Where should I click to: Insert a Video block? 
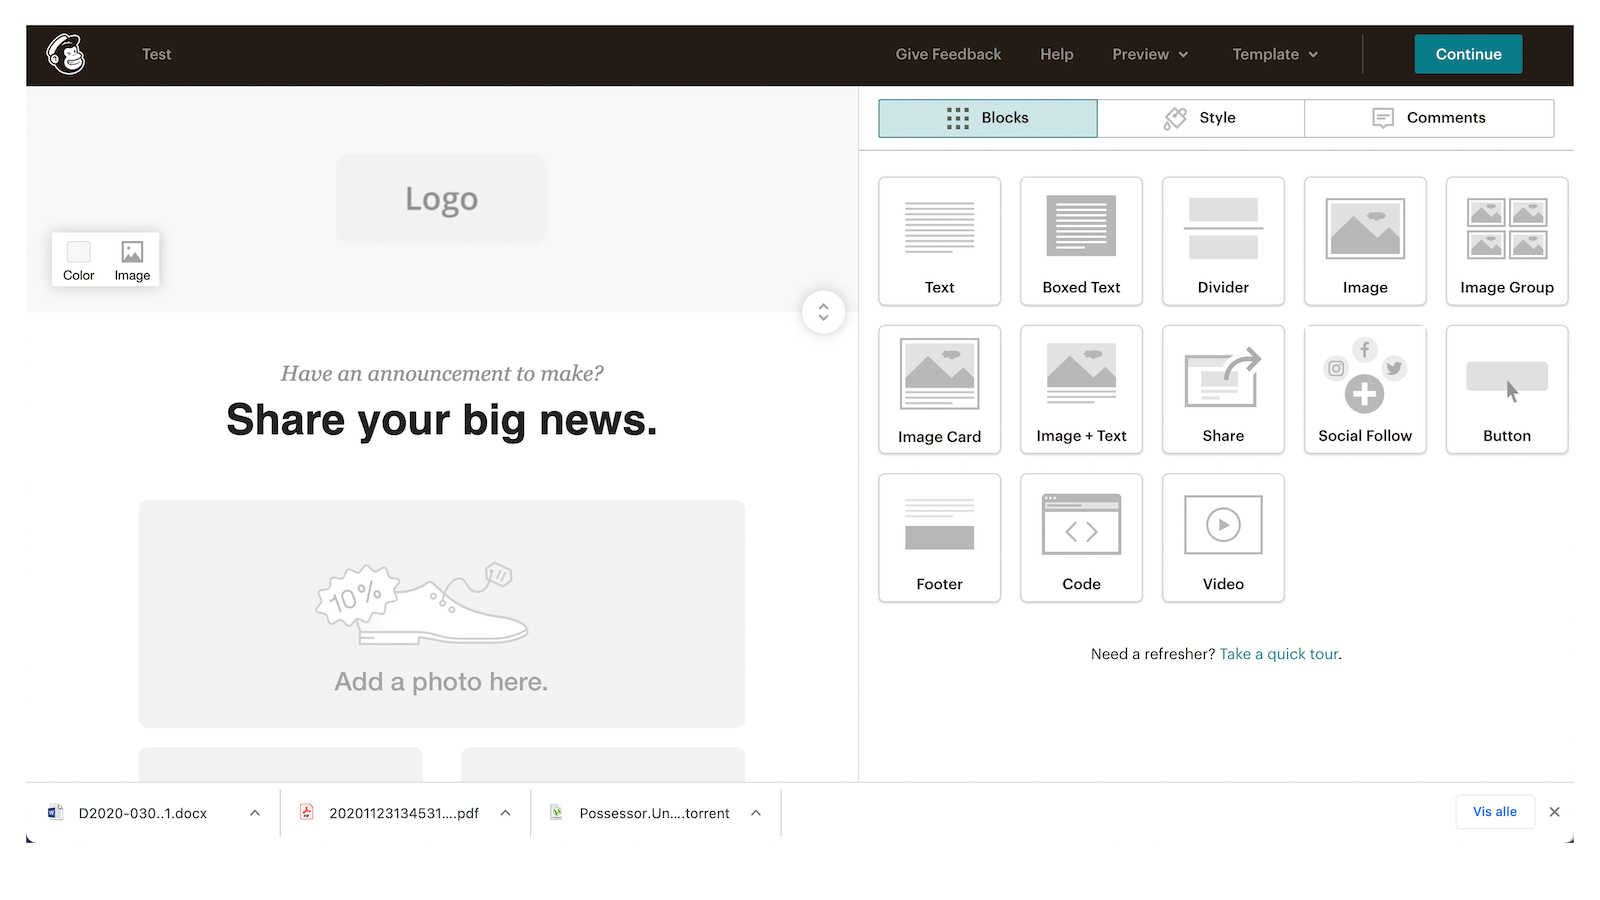tap(1222, 537)
